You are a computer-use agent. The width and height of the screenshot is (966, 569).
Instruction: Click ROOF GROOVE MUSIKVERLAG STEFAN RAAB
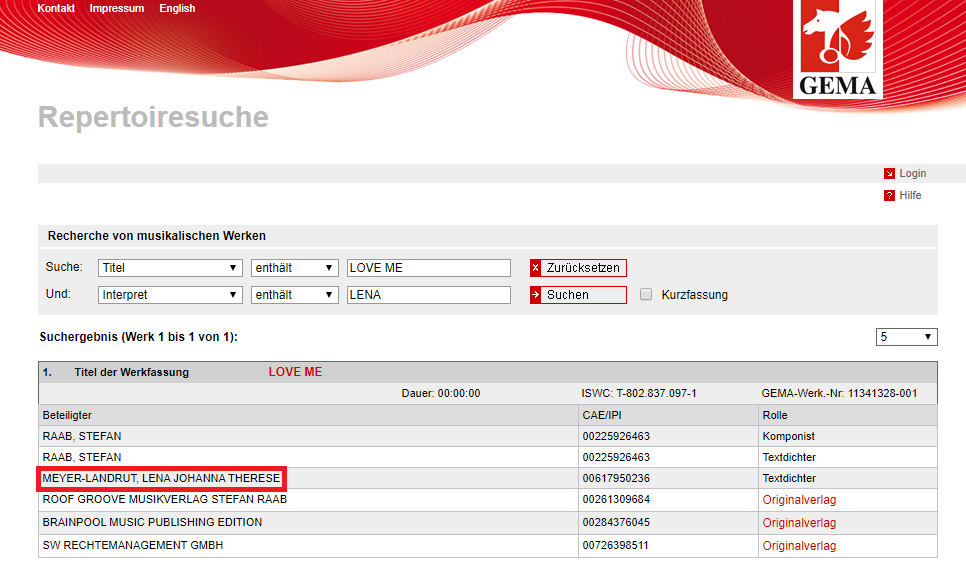click(x=164, y=499)
